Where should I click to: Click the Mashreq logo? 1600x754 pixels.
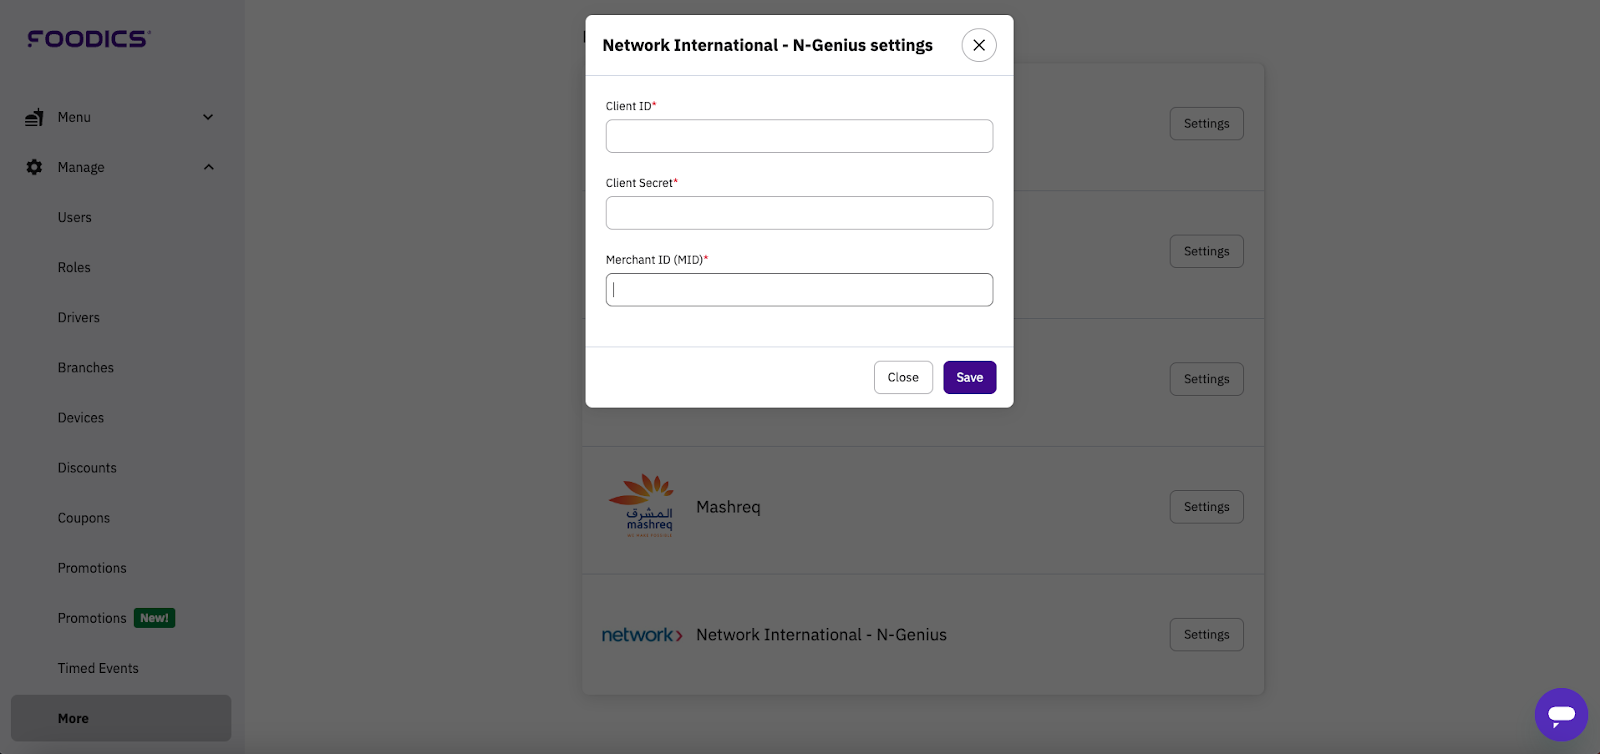[x=642, y=506]
